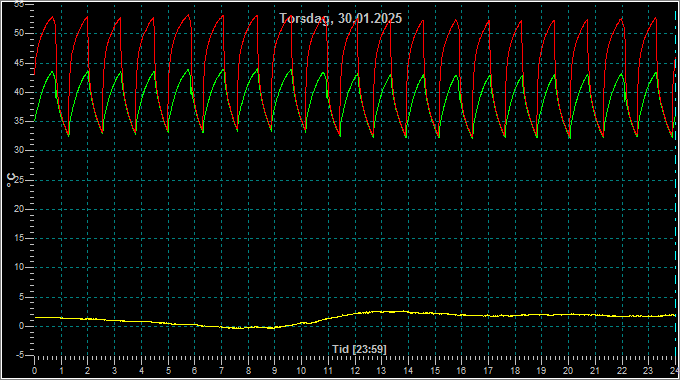Click the °C unit label on y-axis
The height and width of the screenshot is (380, 680).
click(11, 180)
